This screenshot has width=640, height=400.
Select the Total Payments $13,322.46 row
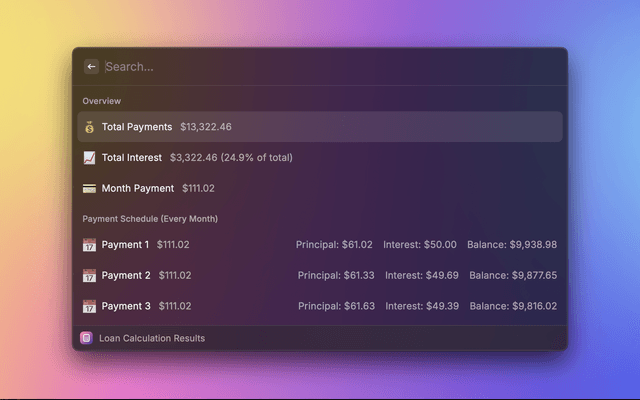click(320, 127)
